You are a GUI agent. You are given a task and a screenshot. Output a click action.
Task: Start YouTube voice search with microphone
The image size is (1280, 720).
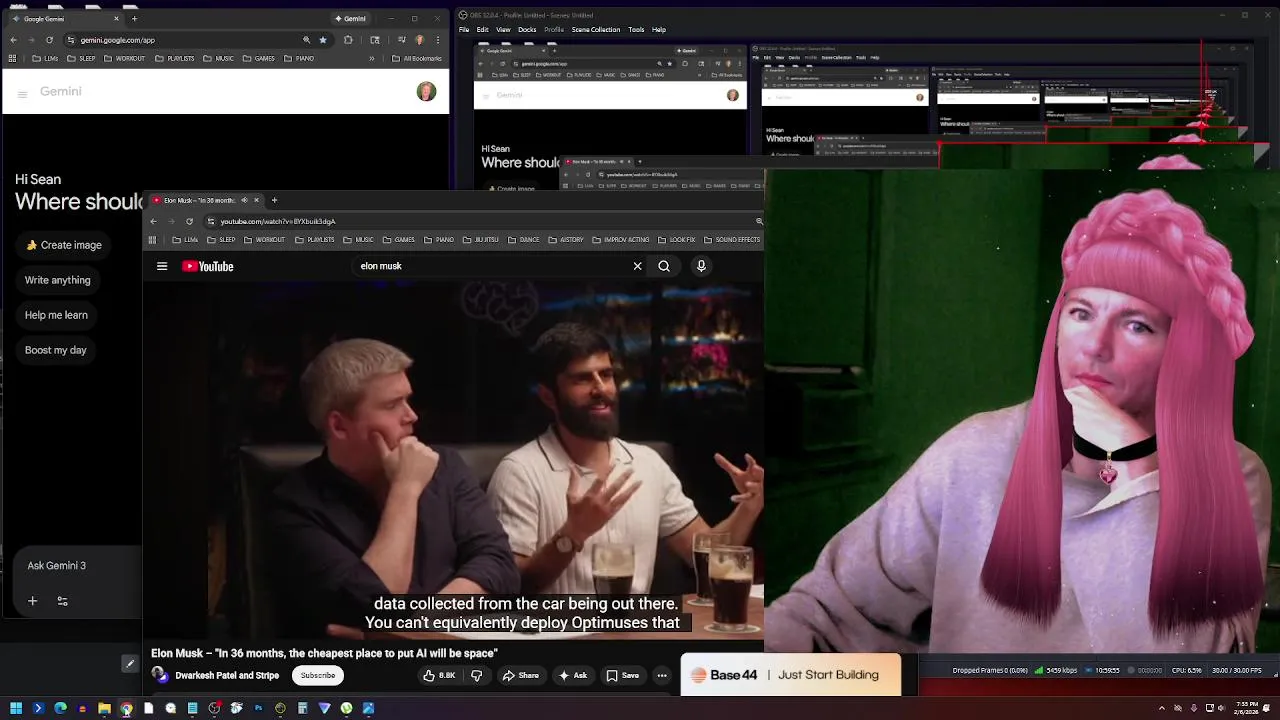tap(701, 266)
